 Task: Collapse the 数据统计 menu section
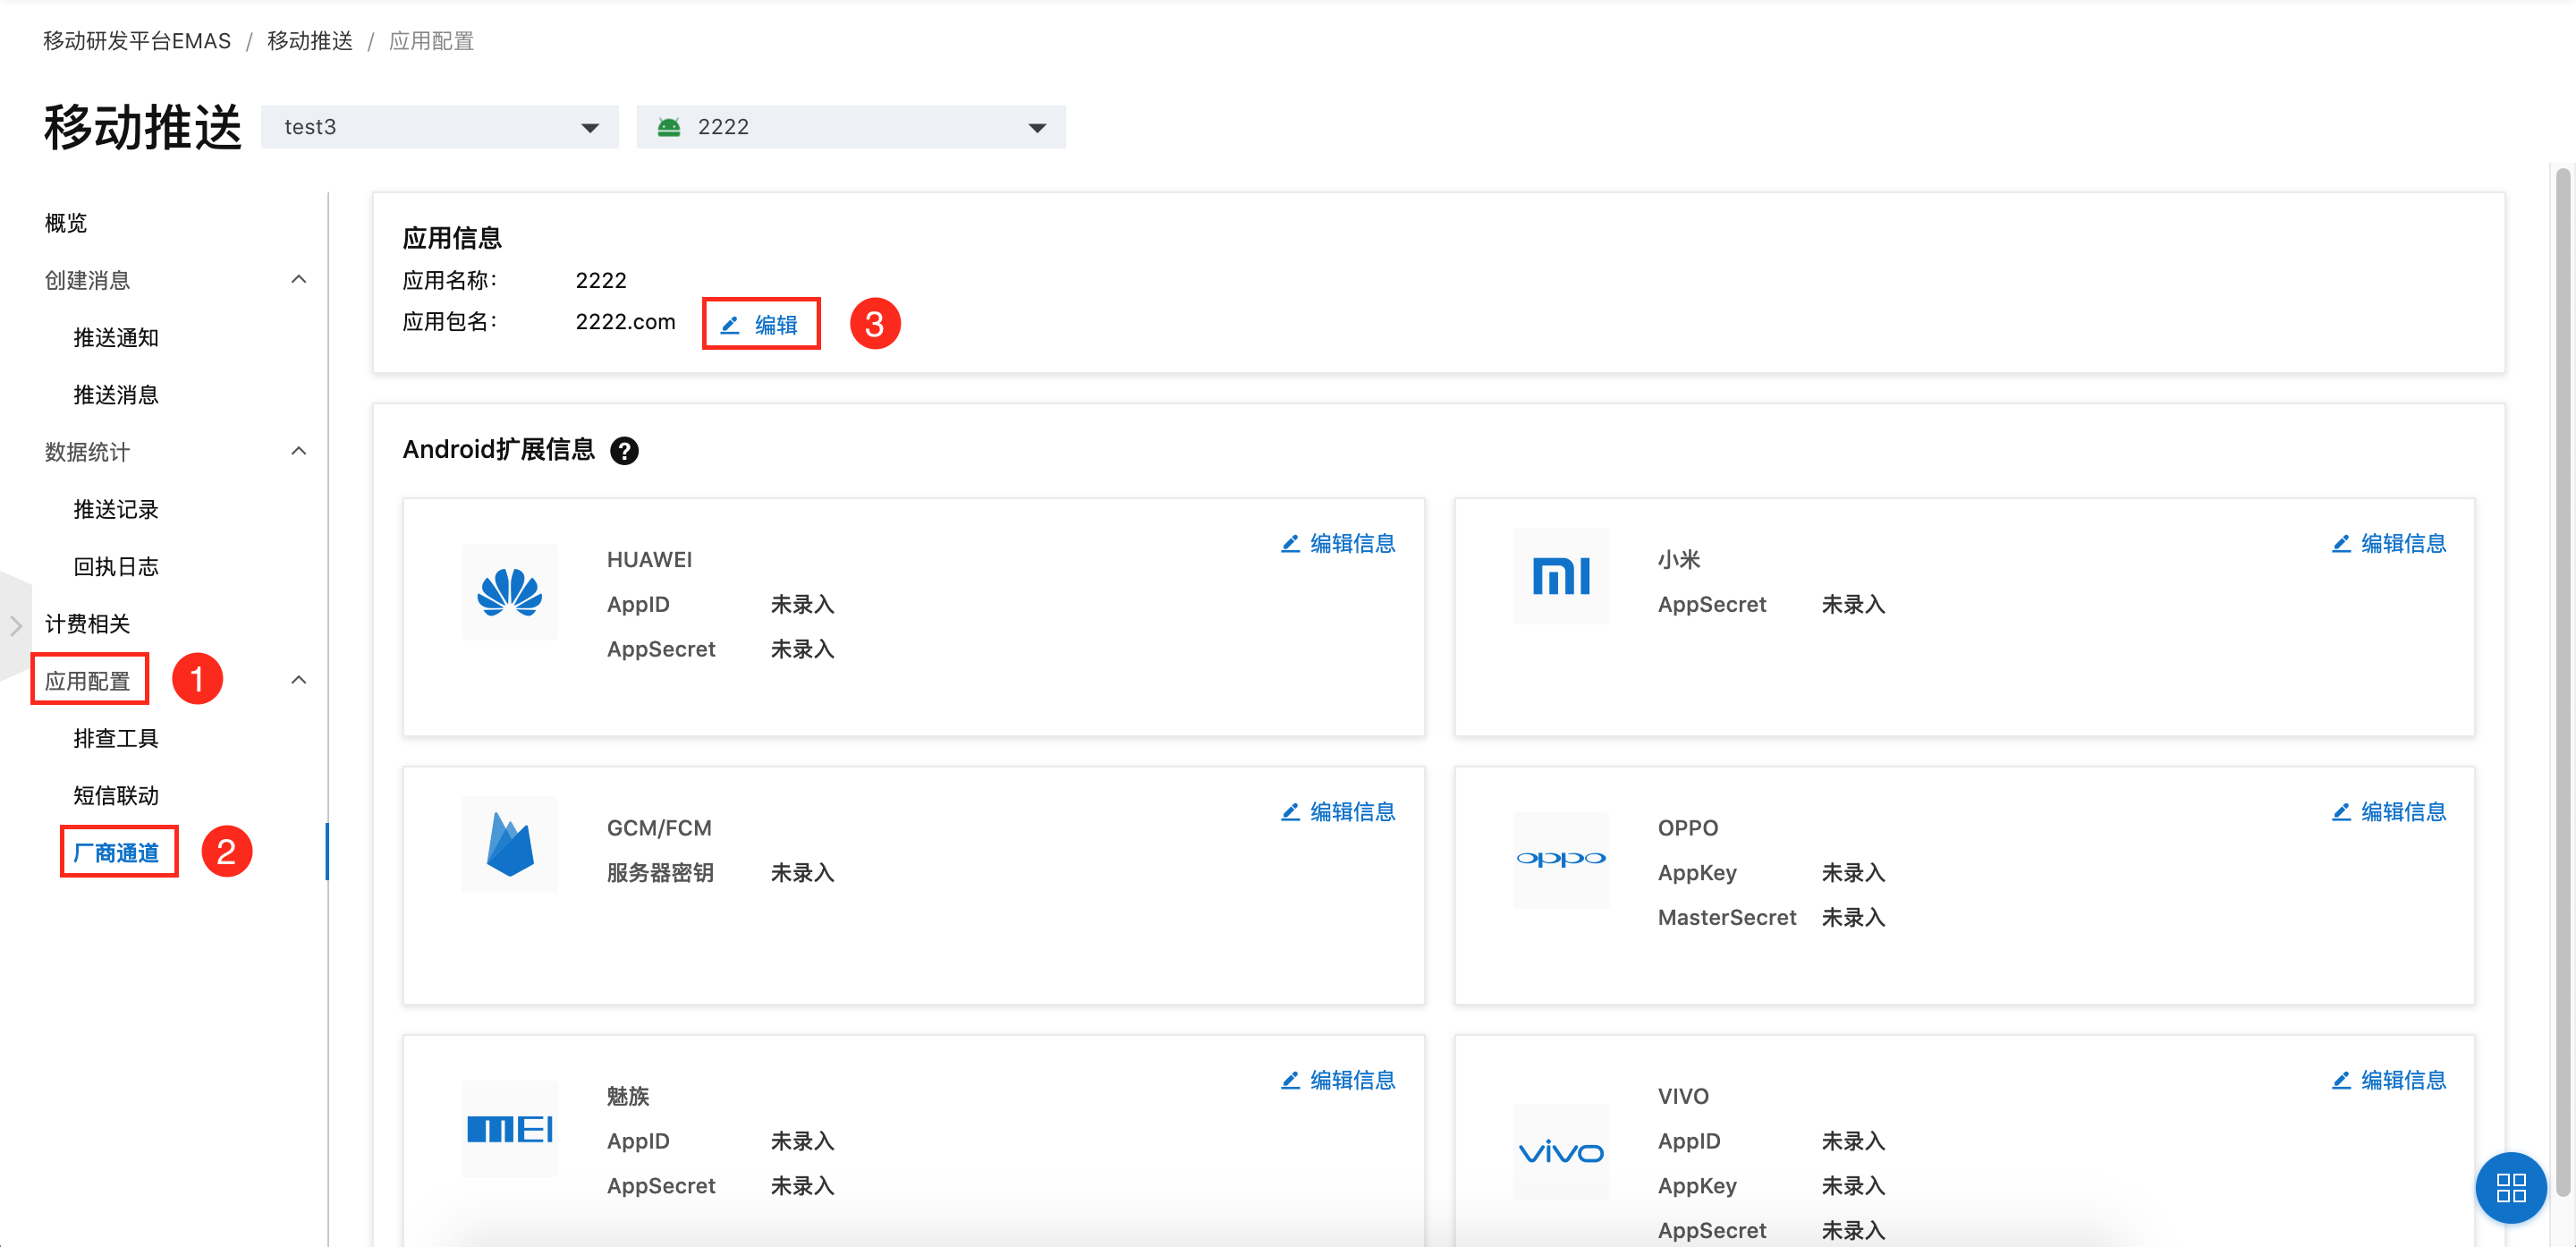[298, 452]
